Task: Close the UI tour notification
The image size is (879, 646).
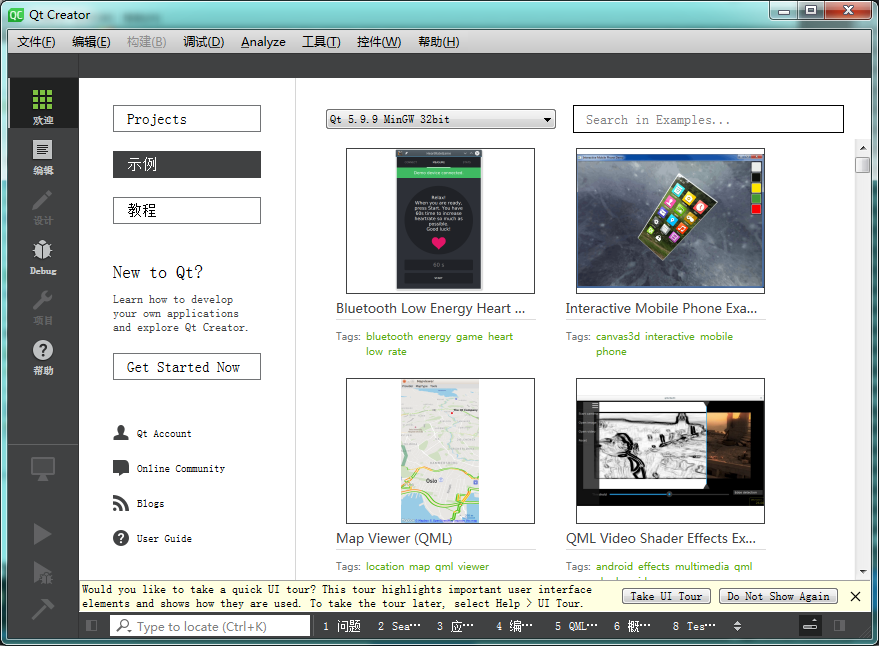Action: tap(855, 596)
